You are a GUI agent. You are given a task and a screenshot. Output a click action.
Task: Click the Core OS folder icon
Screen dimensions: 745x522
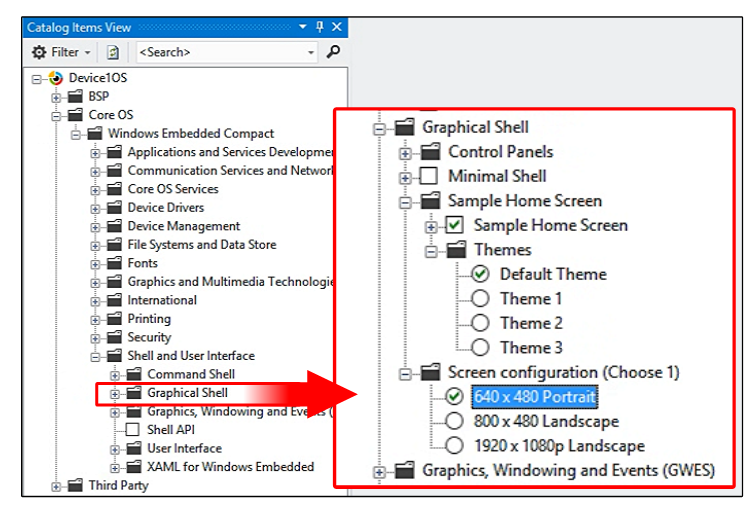pyautogui.click(x=75, y=115)
